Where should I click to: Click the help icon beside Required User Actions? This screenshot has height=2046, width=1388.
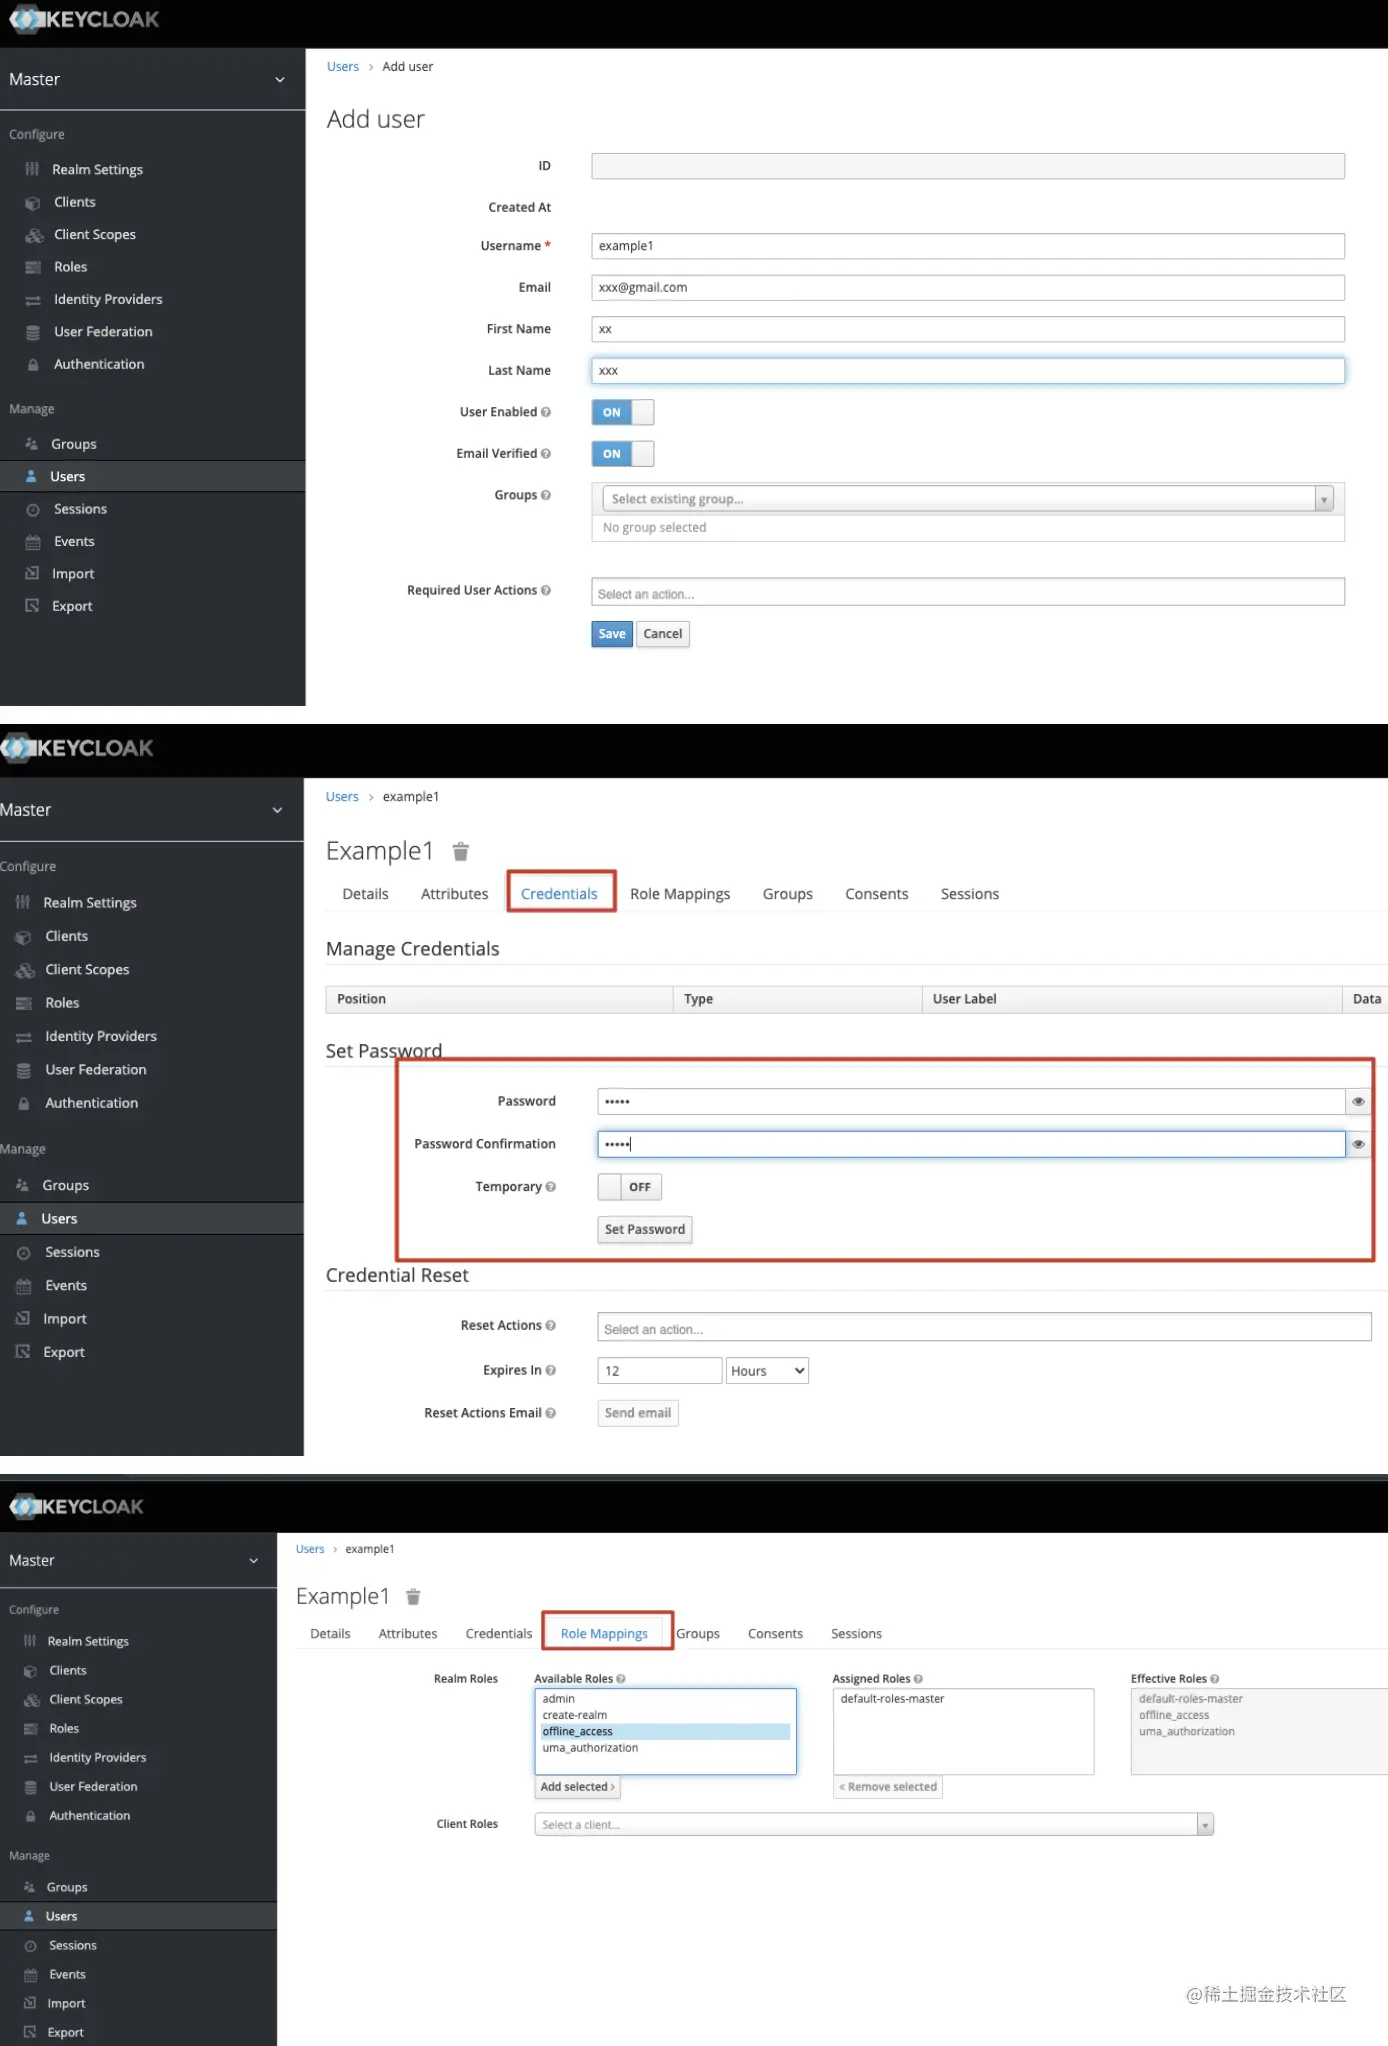[x=546, y=591]
